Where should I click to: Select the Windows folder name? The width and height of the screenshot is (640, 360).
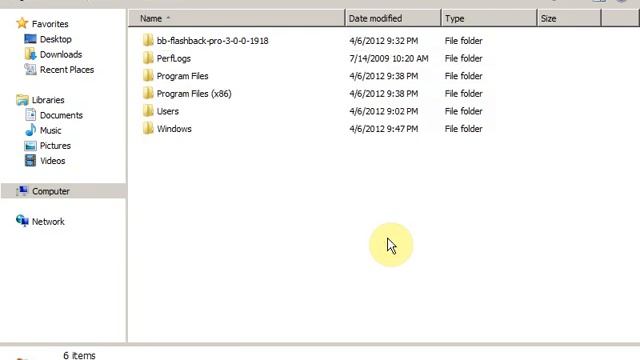(174, 129)
